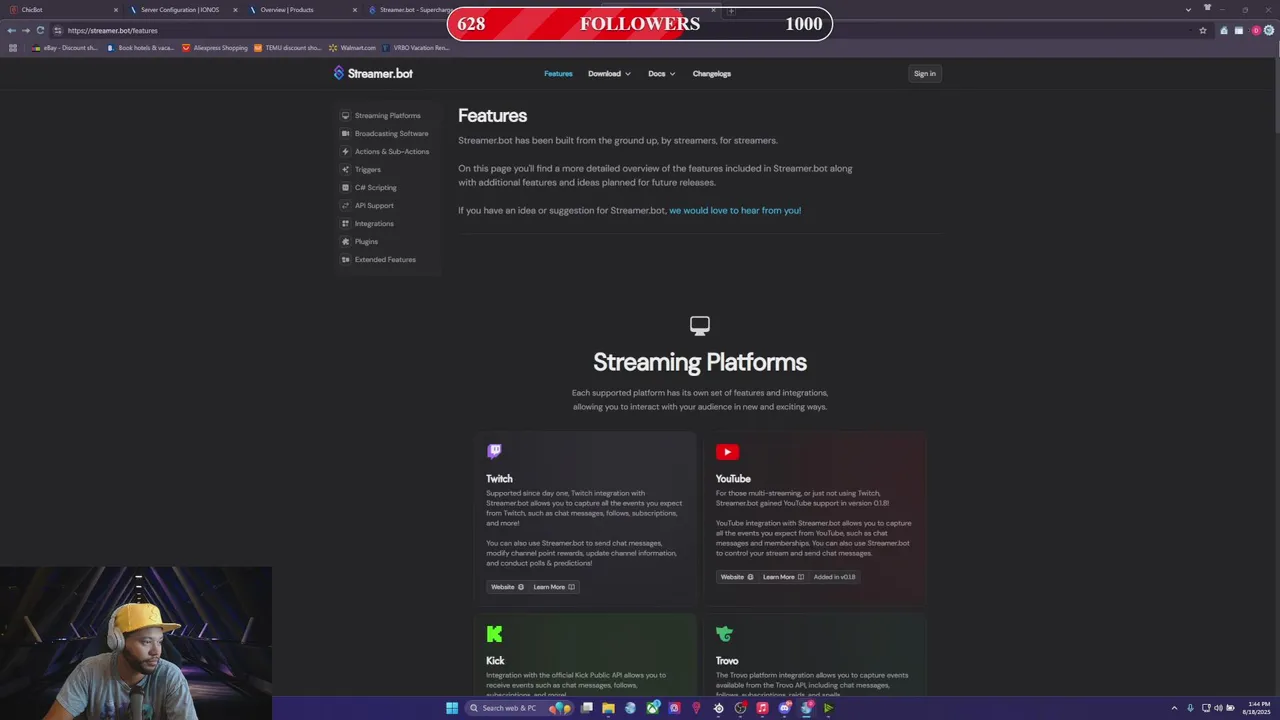The height and width of the screenshot is (720, 1280).
Task: Open the browser profile avatar icon
Action: click(x=1256, y=30)
